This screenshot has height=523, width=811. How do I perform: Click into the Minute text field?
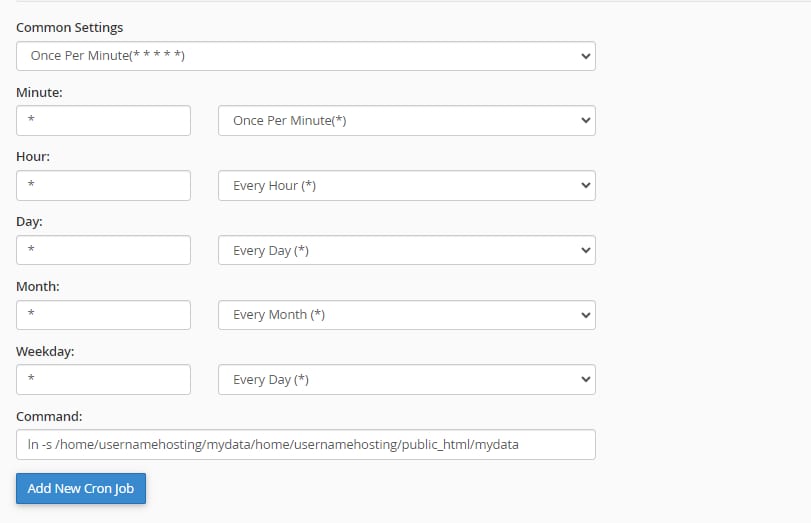point(103,121)
